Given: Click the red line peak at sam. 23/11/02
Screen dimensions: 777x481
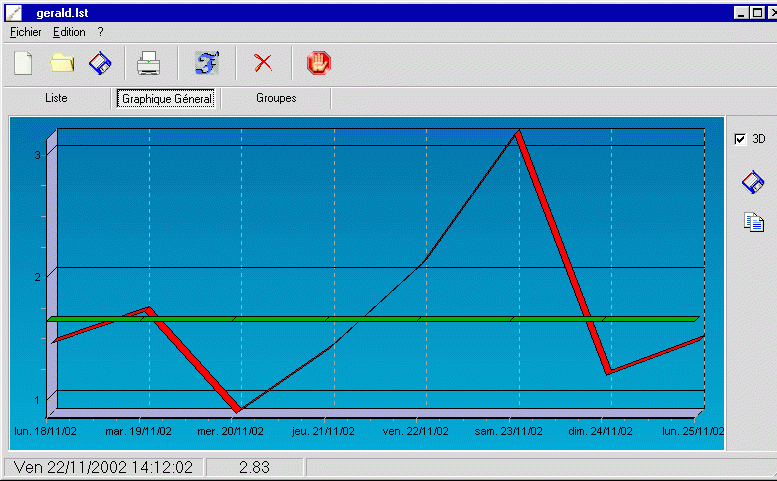Looking at the screenshot, I should 517,132.
